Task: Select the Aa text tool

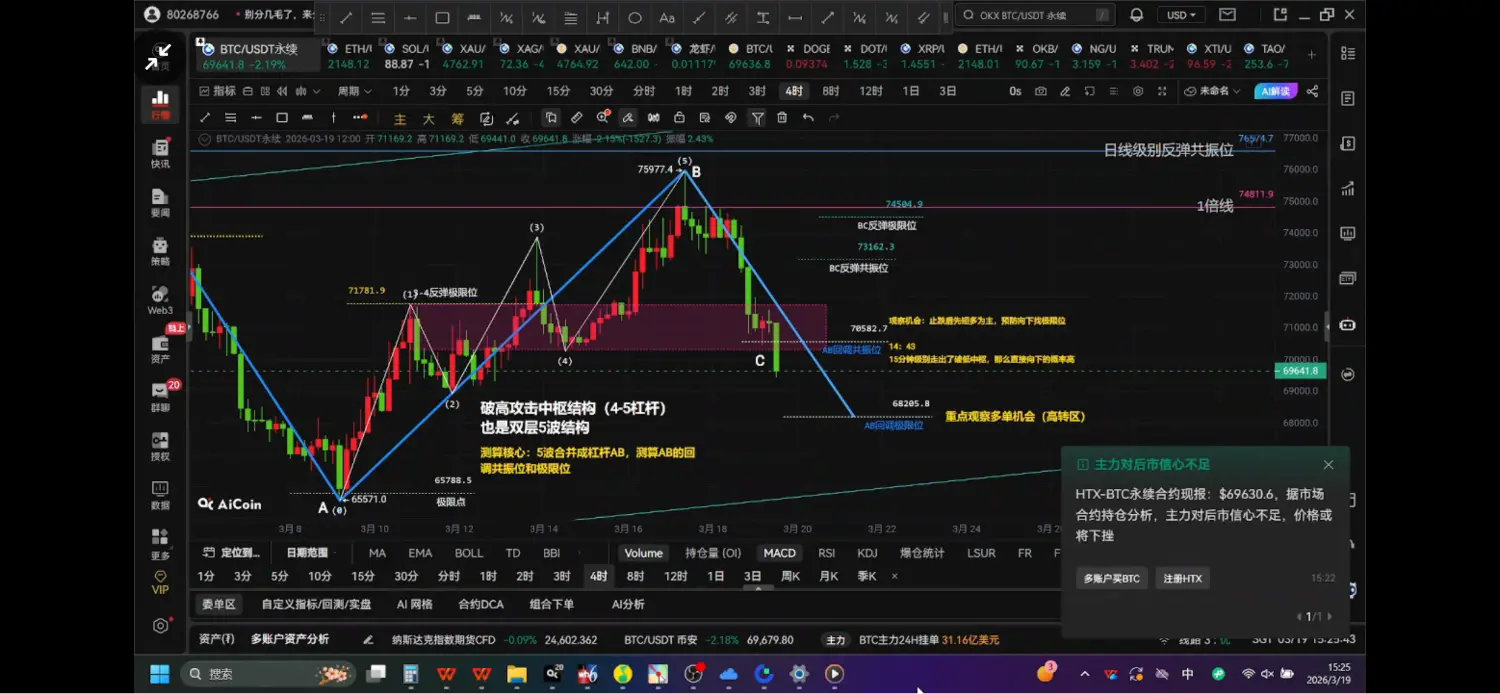Action: (x=667, y=18)
